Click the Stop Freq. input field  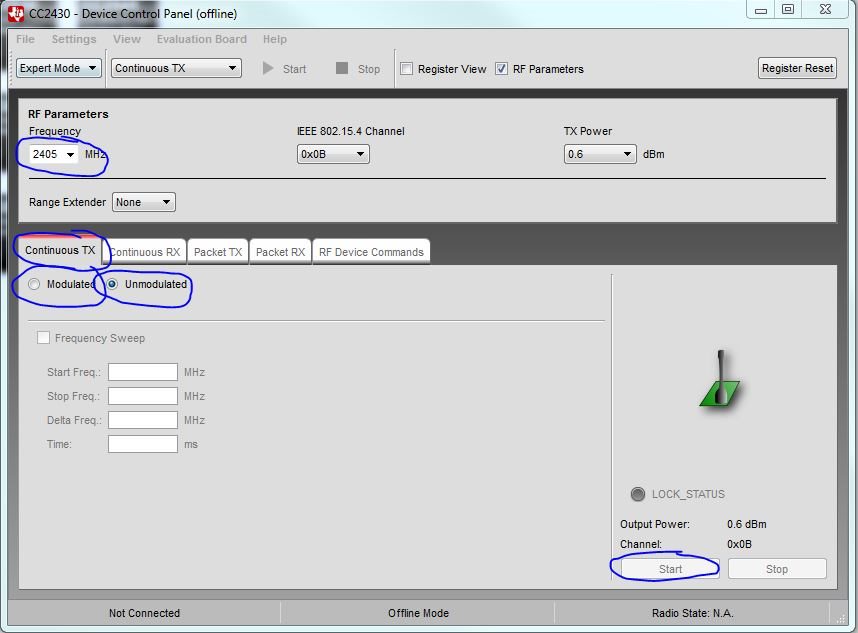pos(143,396)
